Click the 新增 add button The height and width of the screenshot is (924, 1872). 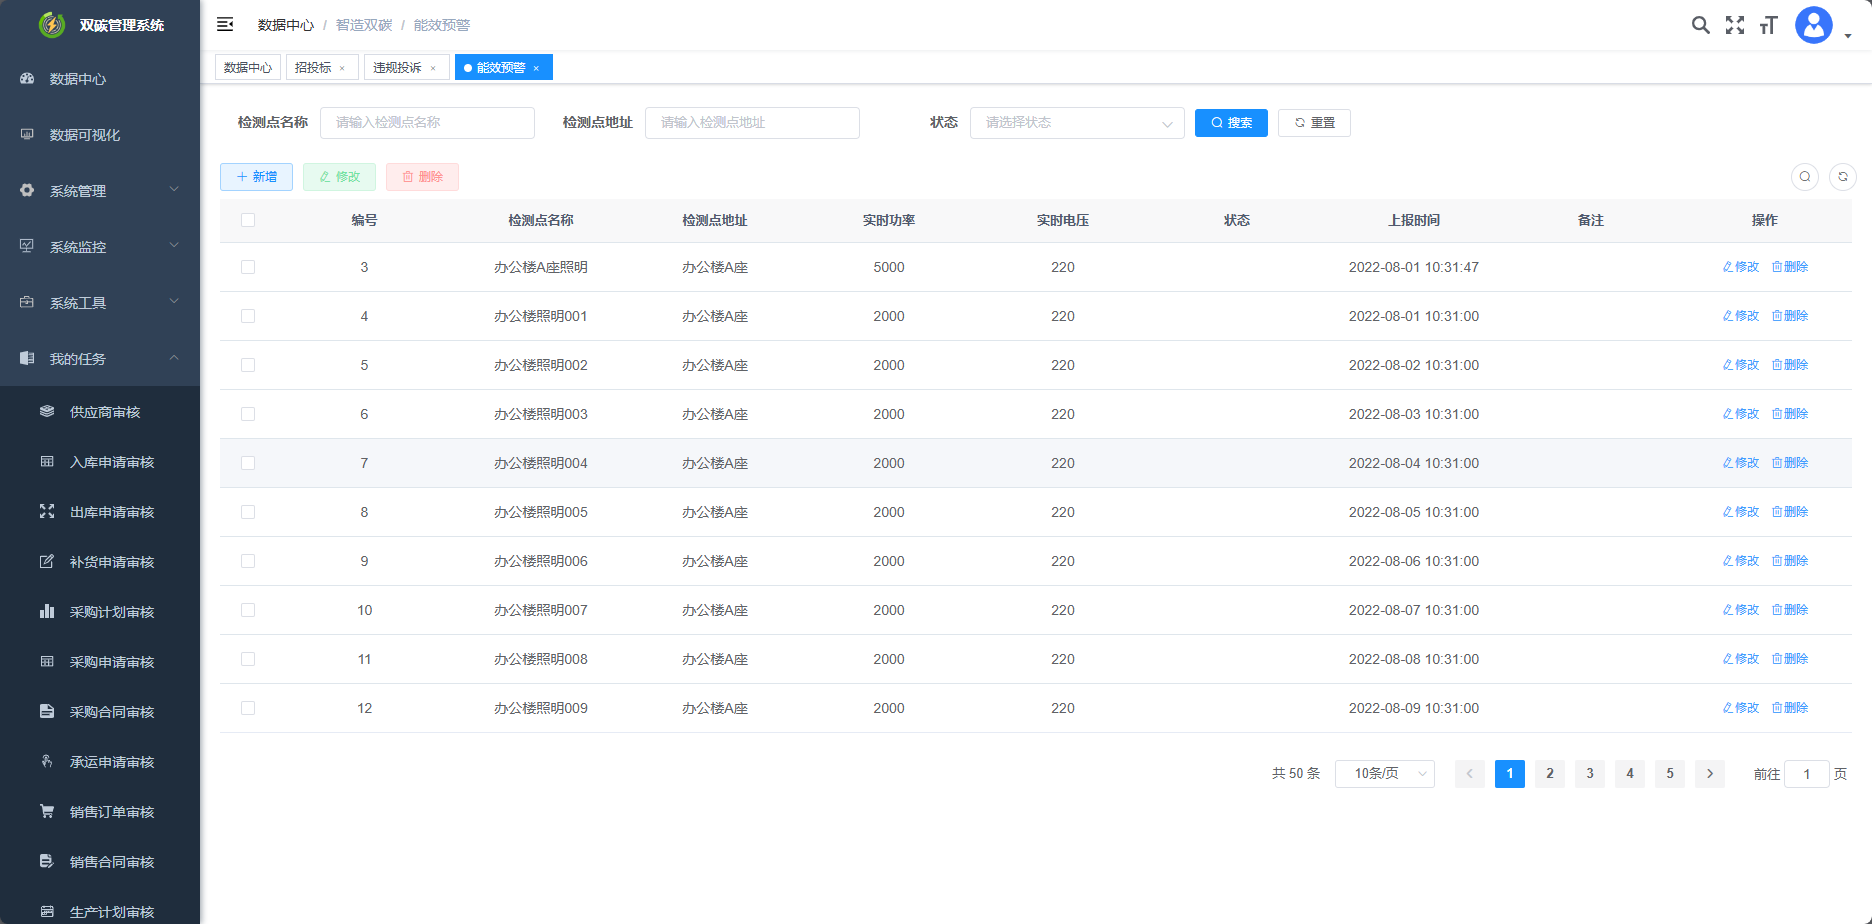pos(256,177)
